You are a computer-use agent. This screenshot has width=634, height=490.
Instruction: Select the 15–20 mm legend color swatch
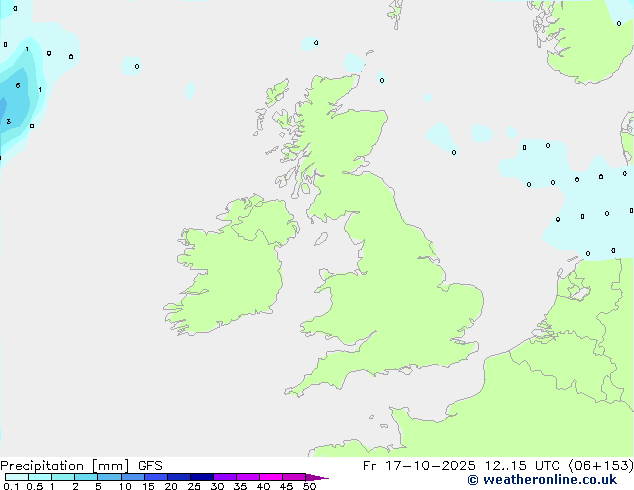[x=156, y=477]
